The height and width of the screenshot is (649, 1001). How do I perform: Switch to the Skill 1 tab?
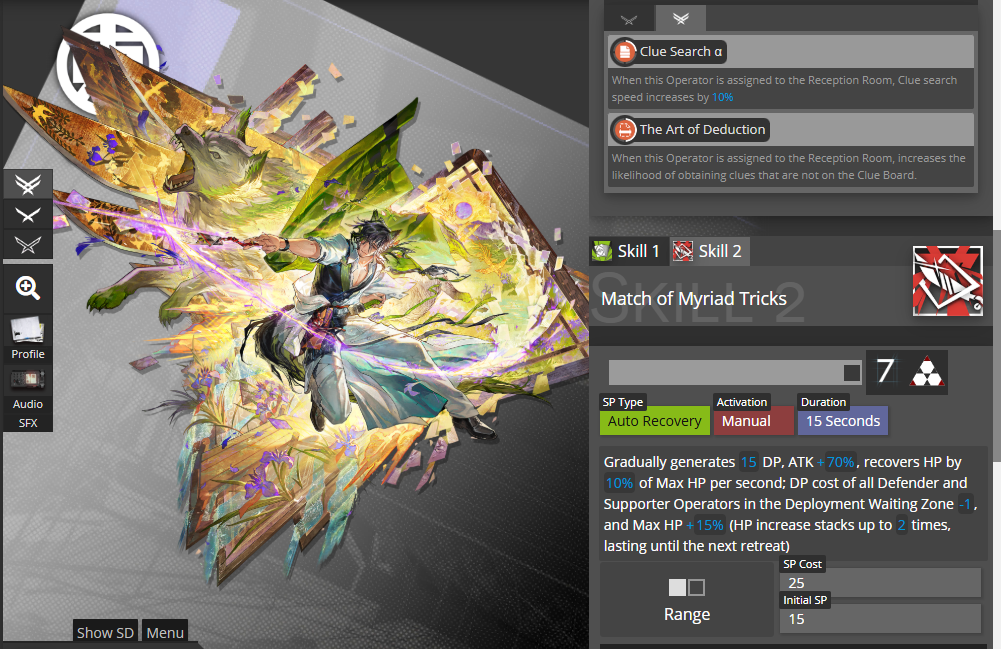[628, 251]
